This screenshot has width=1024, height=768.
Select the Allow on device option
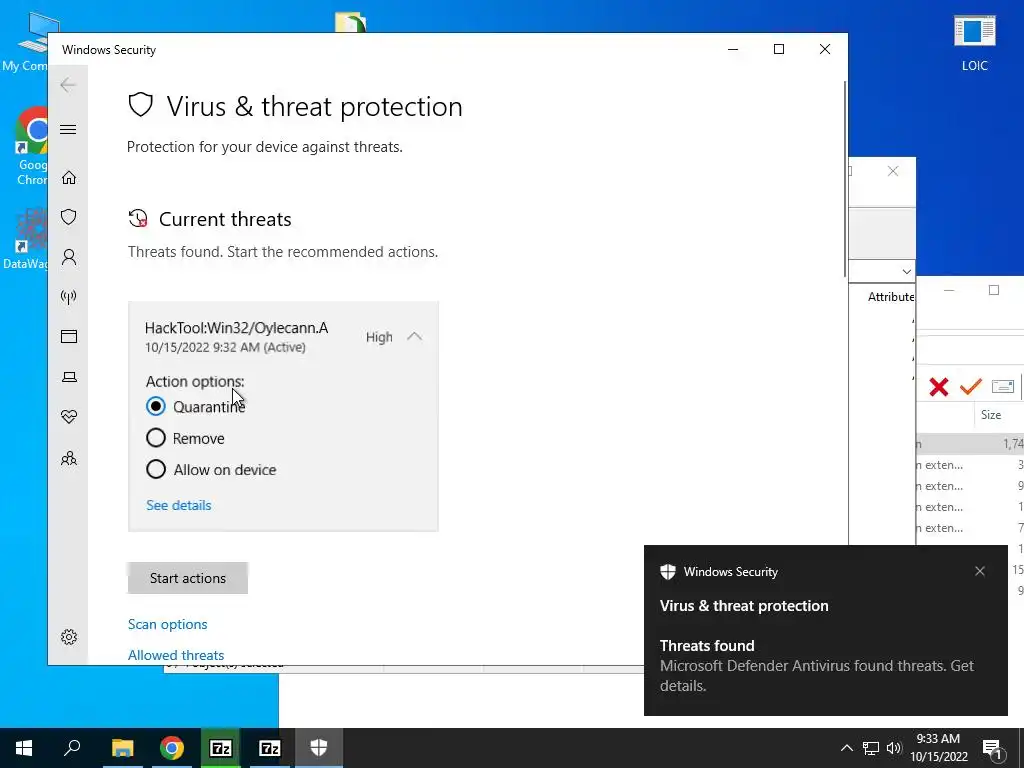[155, 469]
